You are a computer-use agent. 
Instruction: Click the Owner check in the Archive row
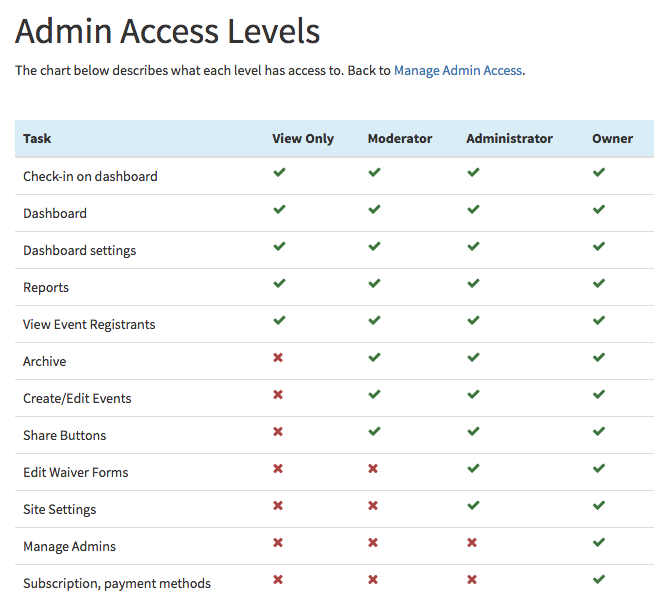coord(599,357)
